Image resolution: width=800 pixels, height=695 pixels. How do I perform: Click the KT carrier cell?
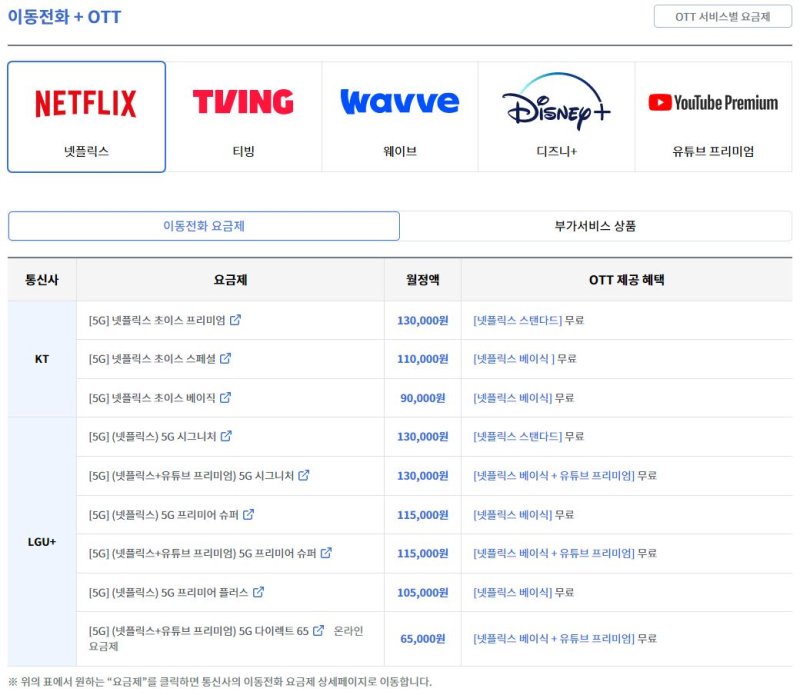(42, 359)
